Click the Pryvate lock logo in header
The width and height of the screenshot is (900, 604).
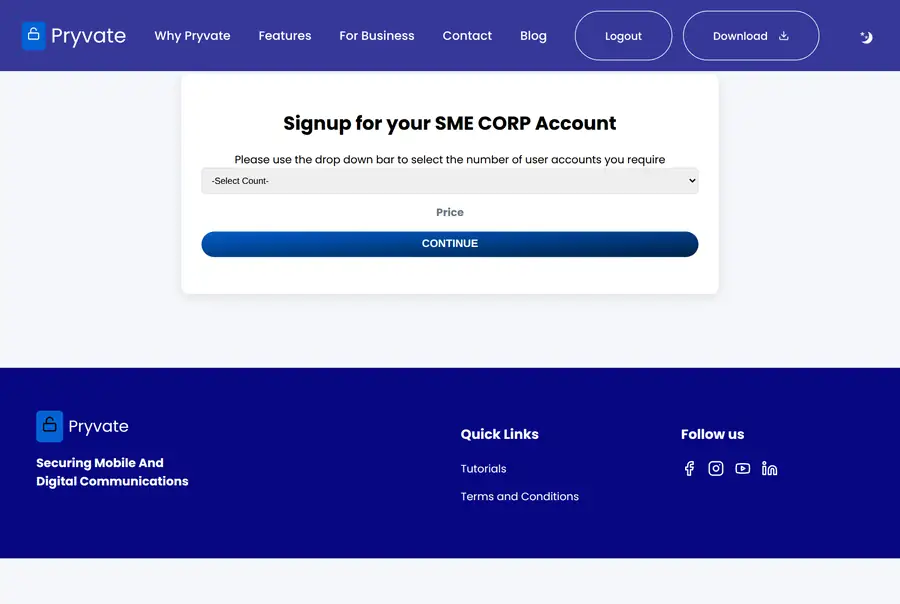pos(33,36)
